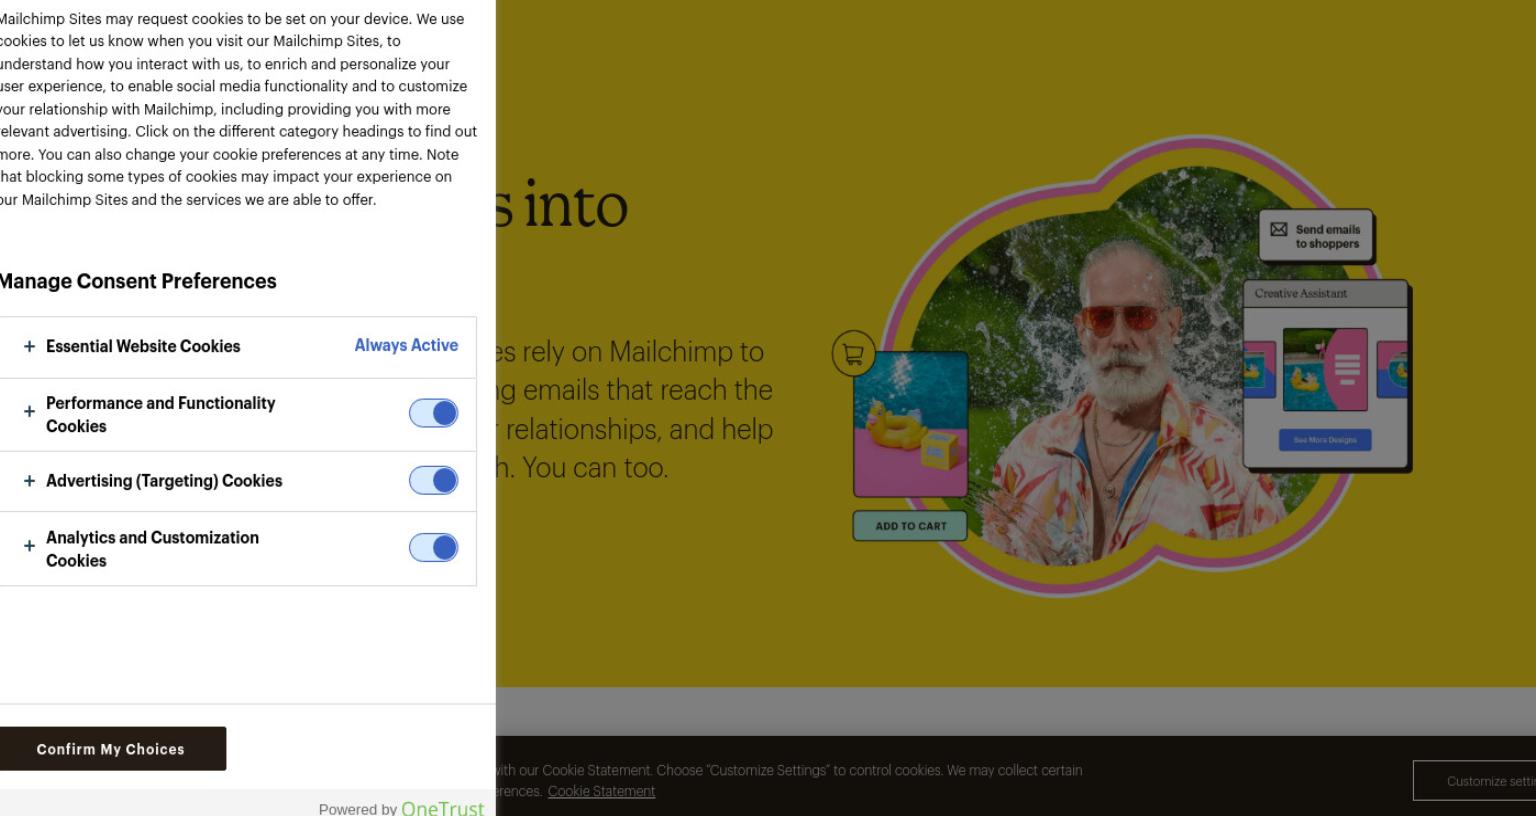Click Confirm My Choices button
This screenshot has width=1536, height=816.
pos(111,749)
